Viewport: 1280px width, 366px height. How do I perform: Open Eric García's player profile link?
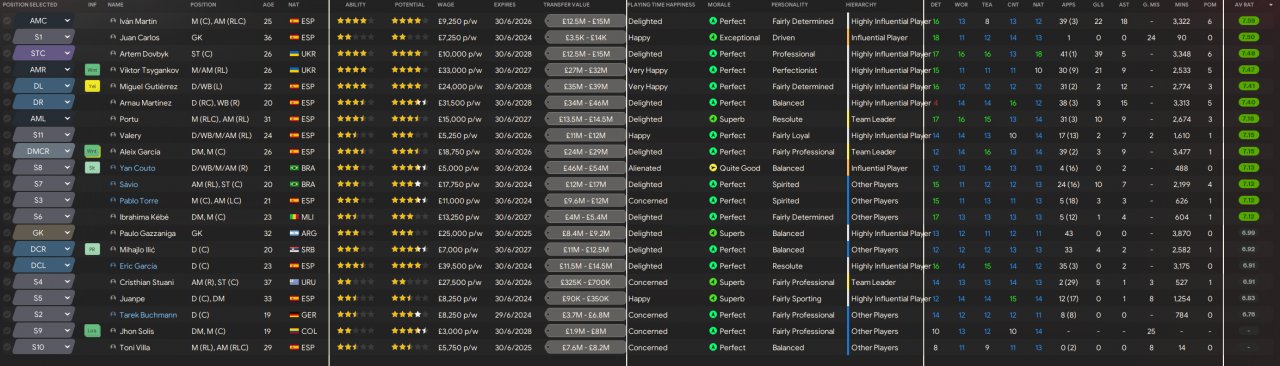[138, 266]
